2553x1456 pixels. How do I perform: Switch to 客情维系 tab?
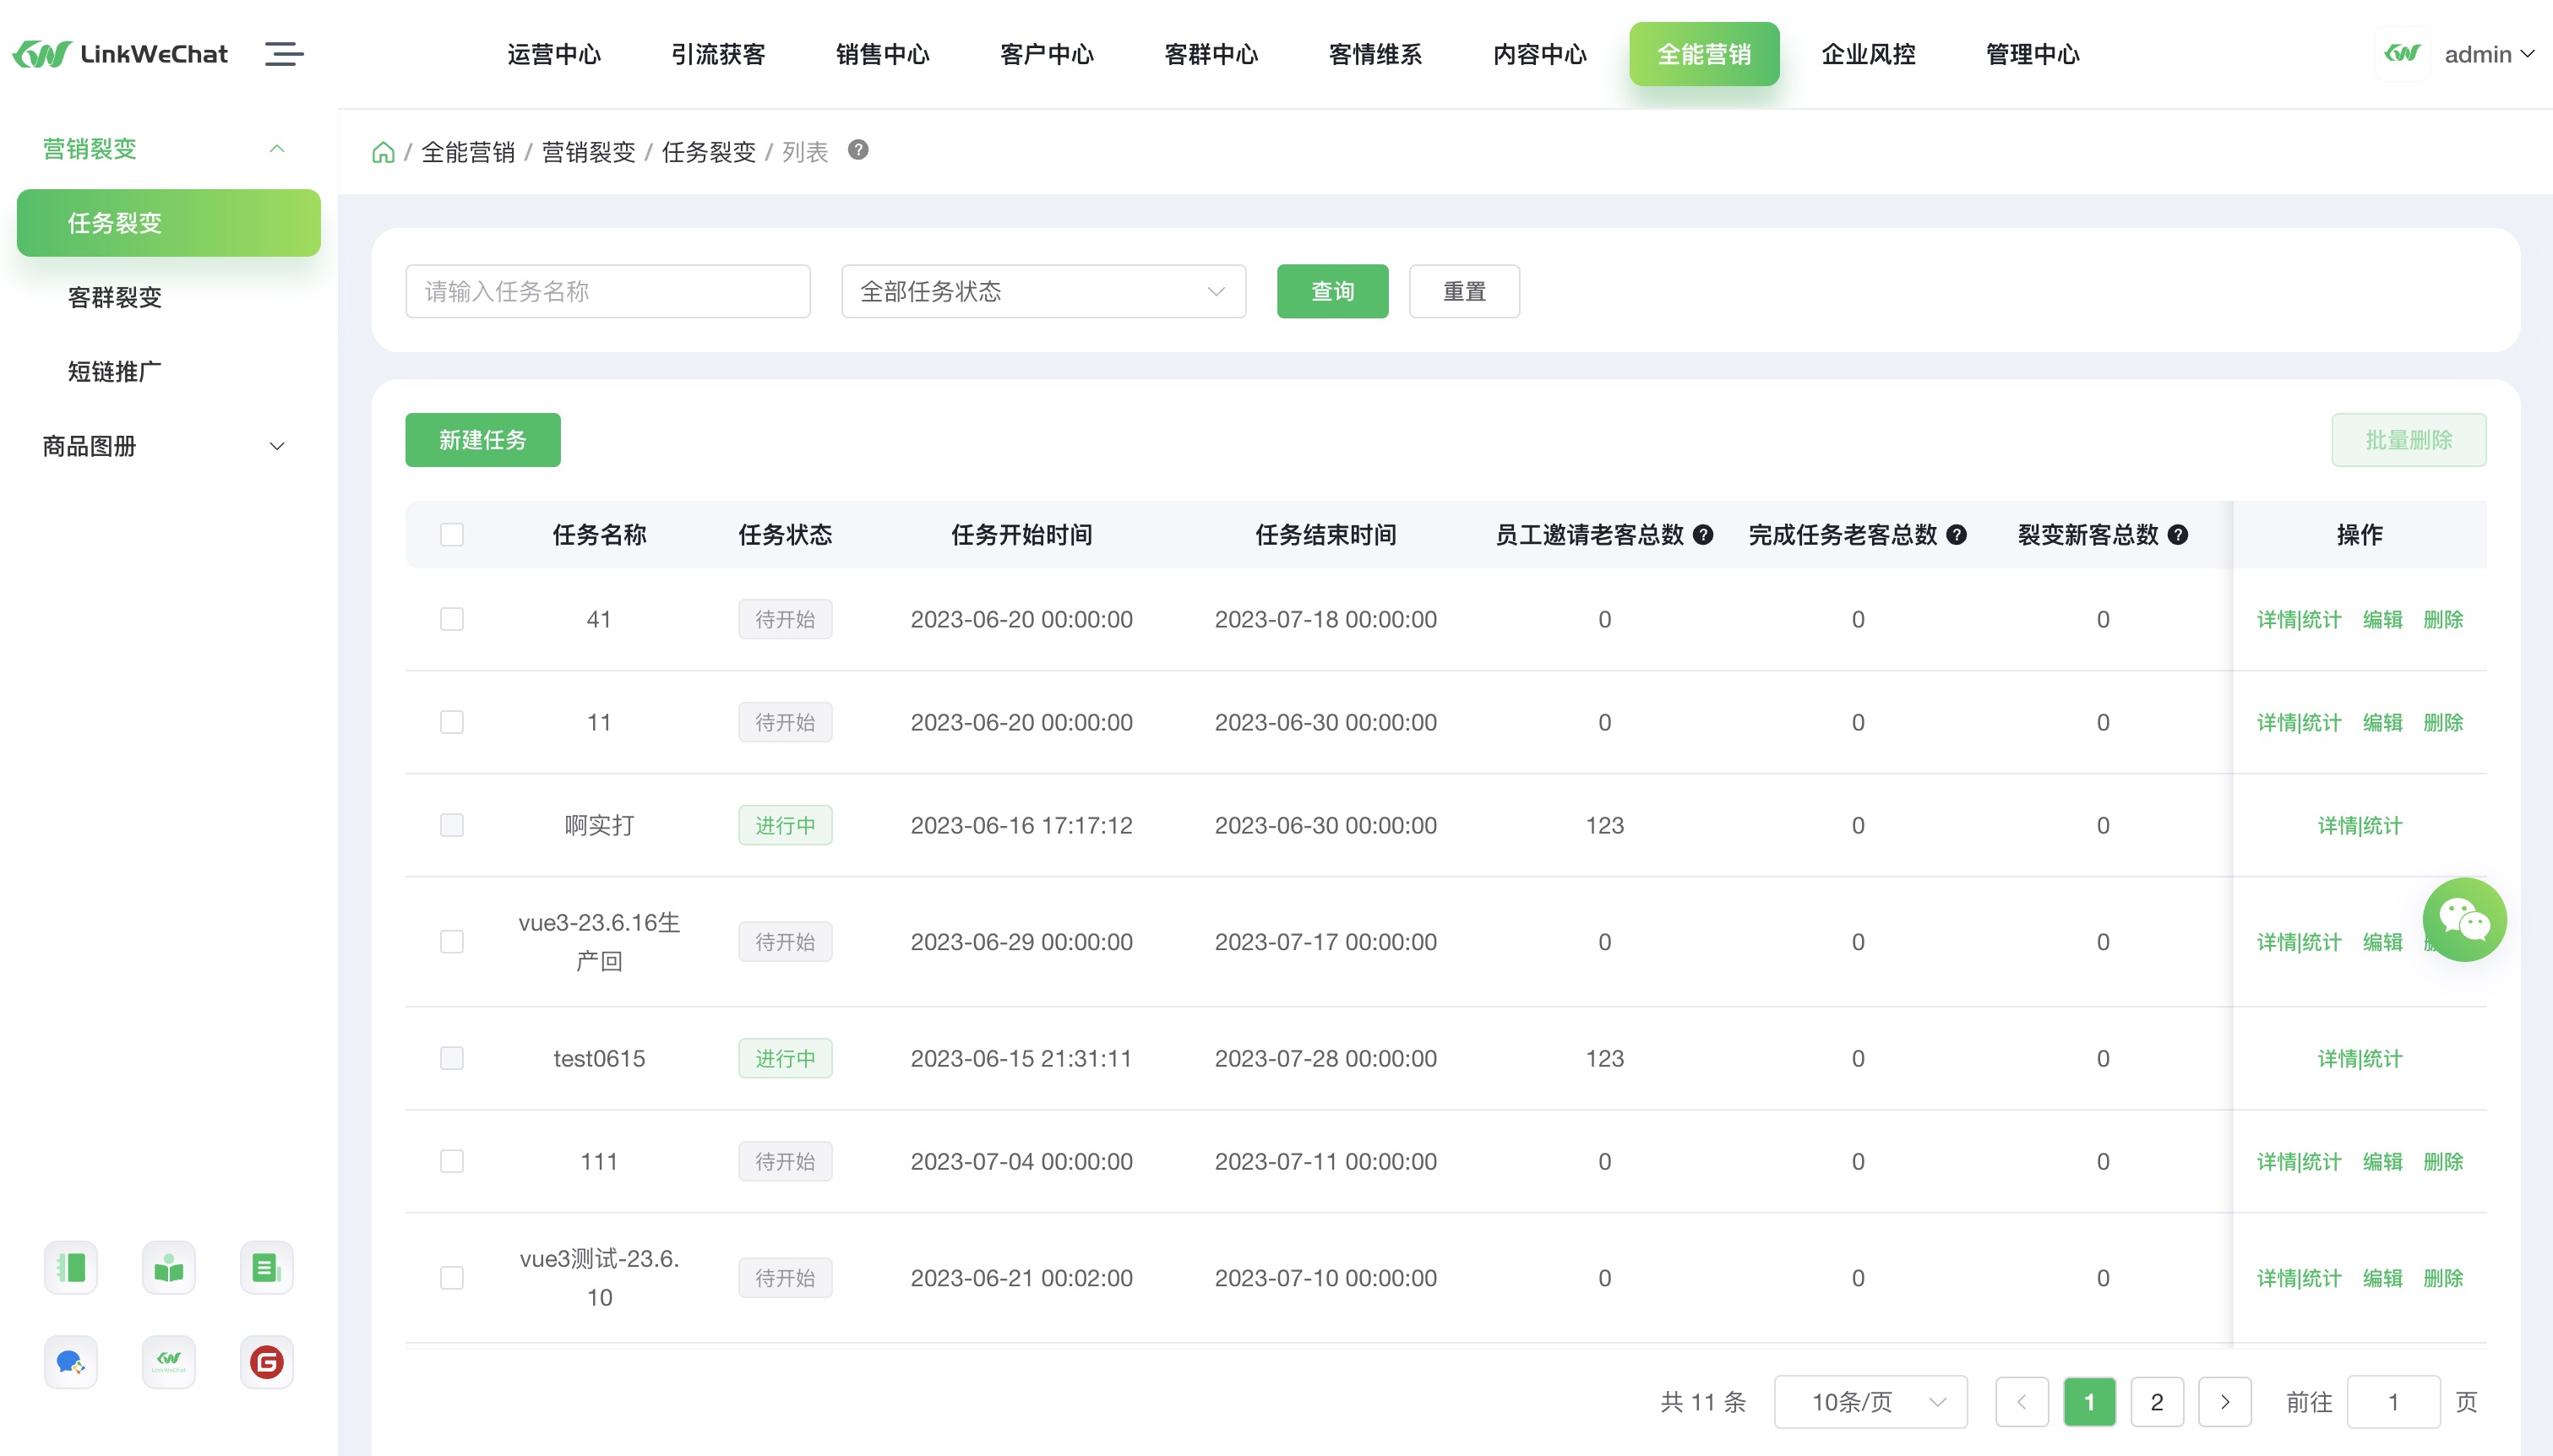pos(1375,54)
